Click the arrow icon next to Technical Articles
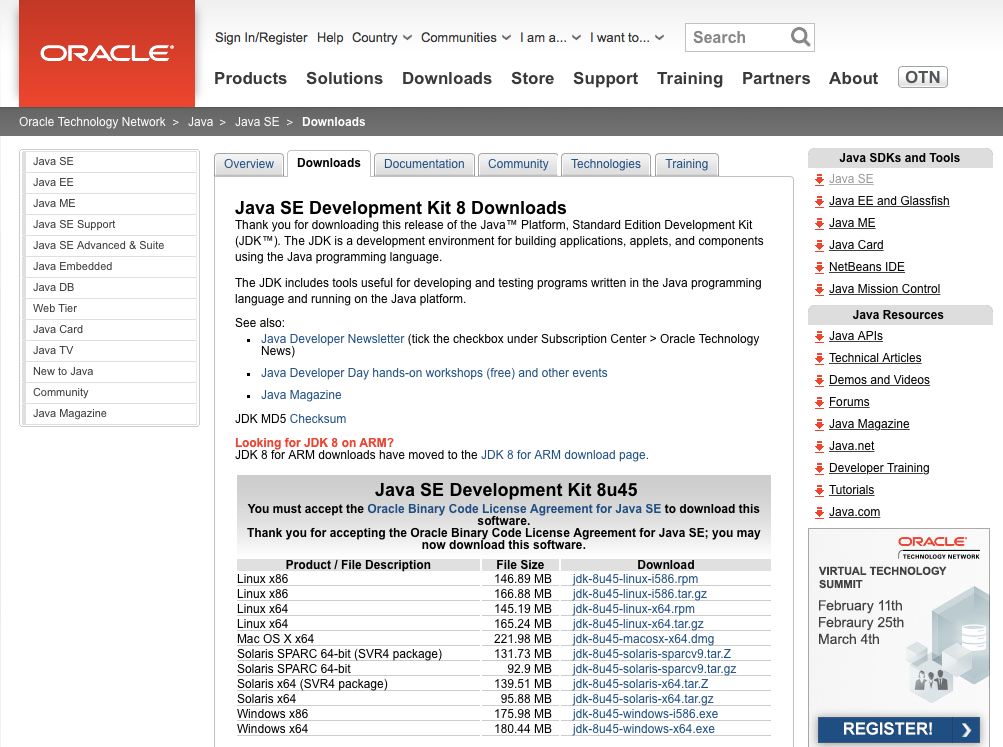Screen dimensions: 1003x747 click(819, 359)
